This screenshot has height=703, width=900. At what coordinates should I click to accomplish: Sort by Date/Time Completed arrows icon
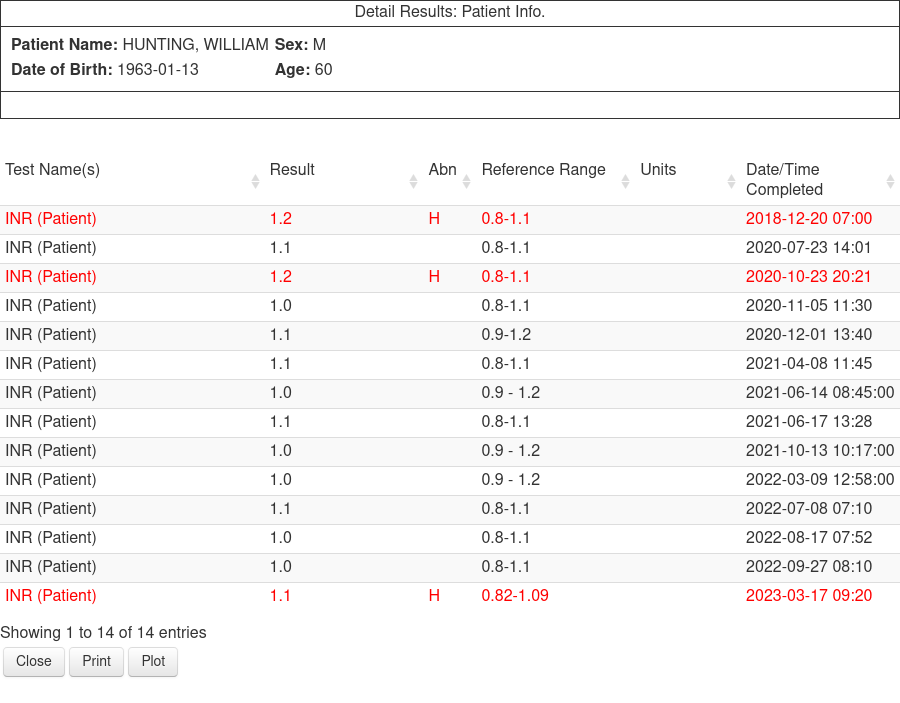point(890,182)
